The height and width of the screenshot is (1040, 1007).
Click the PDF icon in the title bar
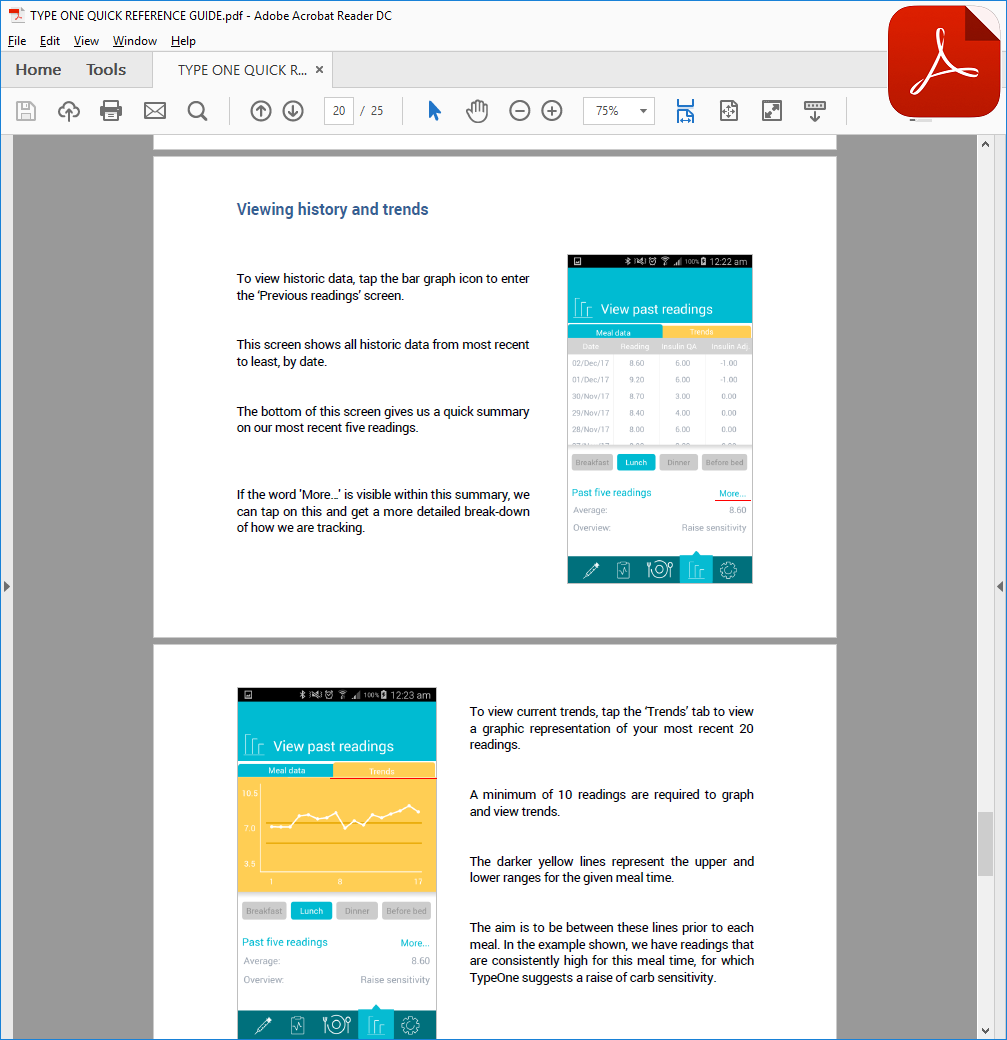(x=16, y=15)
